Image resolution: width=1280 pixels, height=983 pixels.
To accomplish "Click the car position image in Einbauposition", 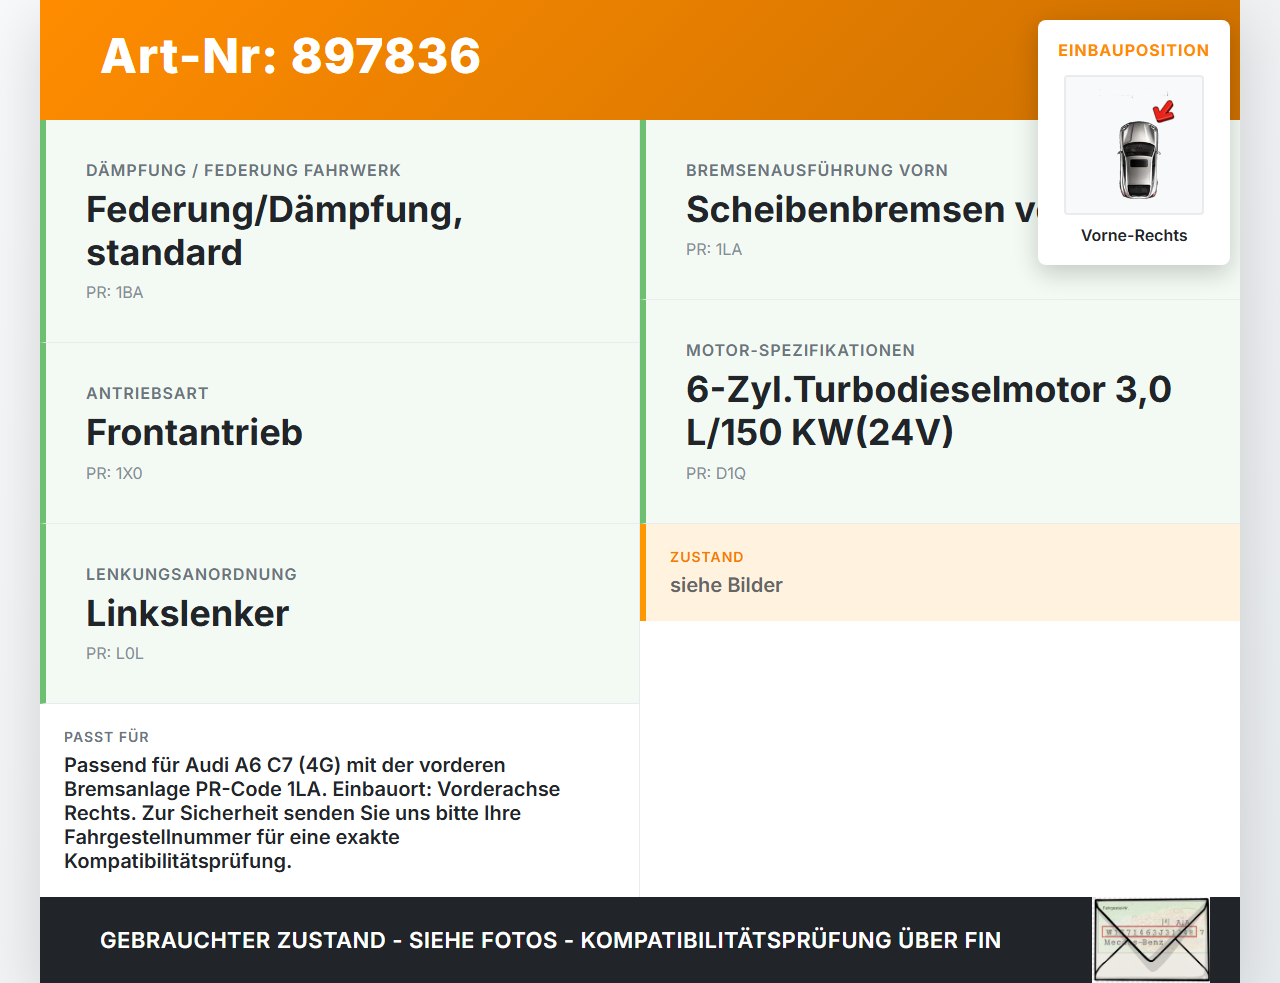I will (x=1134, y=145).
